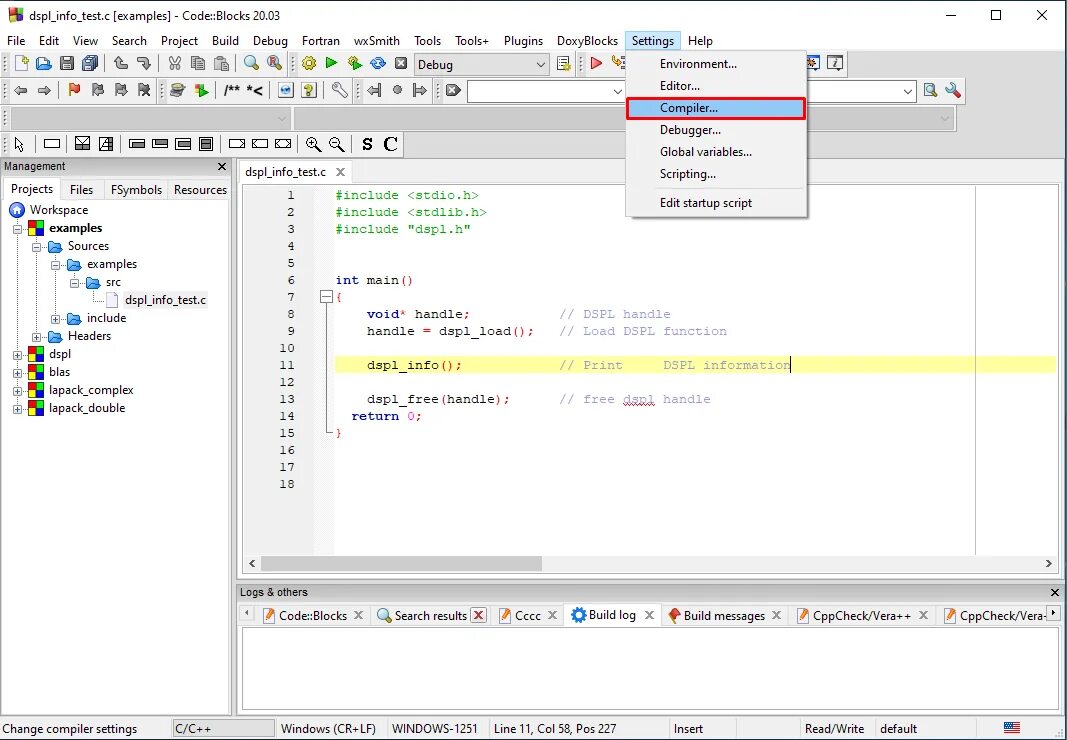Image resolution: width=1067 pixels, height=740 pixels.
Task: Collapse the examples project node
Action: [18, 229]
